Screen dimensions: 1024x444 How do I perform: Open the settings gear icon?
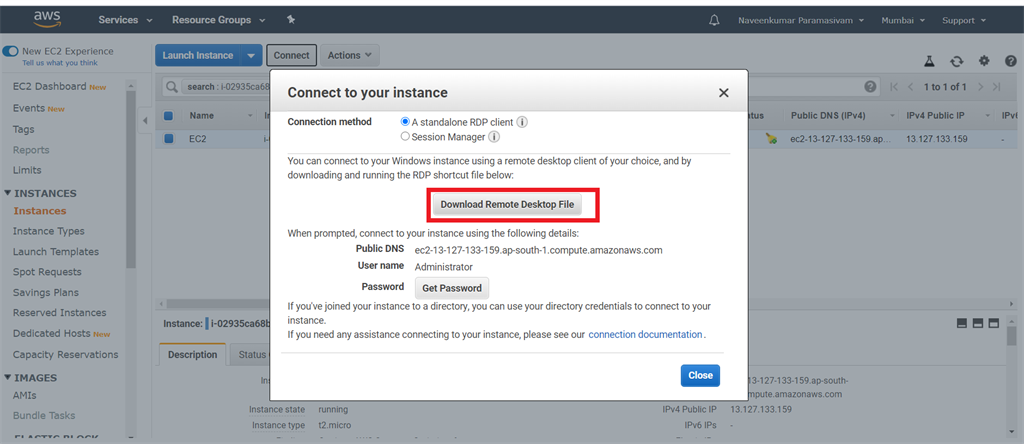pyautogui.click(x=984, y=61)
